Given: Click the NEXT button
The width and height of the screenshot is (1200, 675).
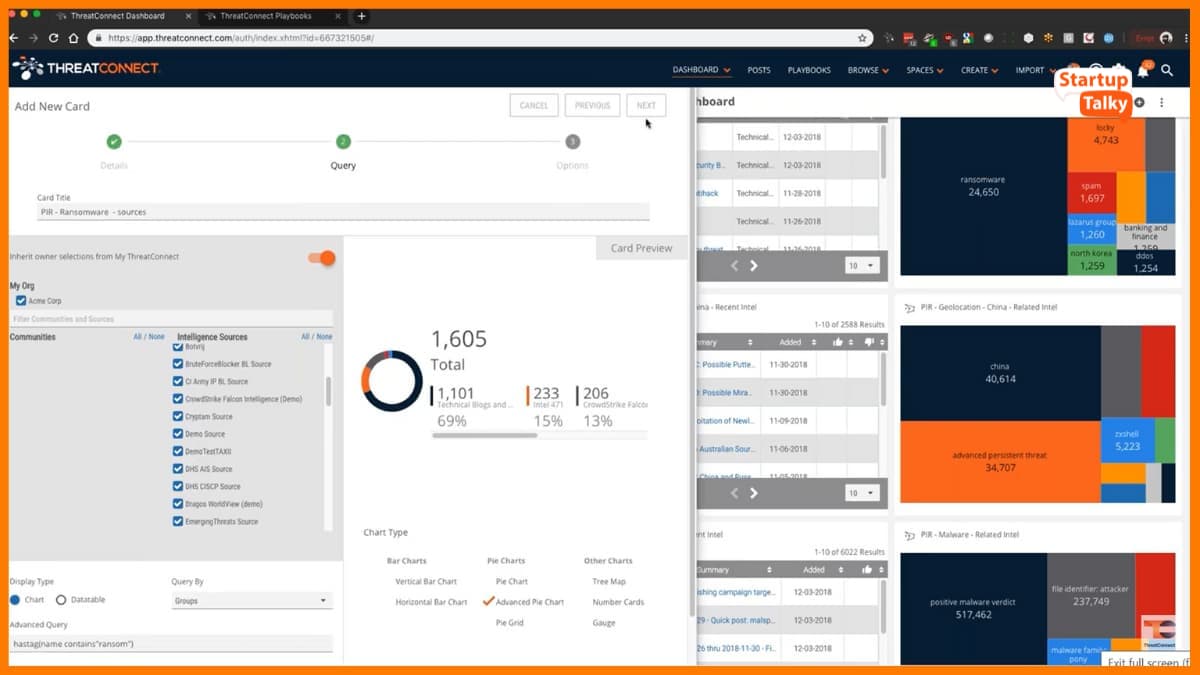Looking at the screenshot, I should pyautogui.click(x=645, y=104).
